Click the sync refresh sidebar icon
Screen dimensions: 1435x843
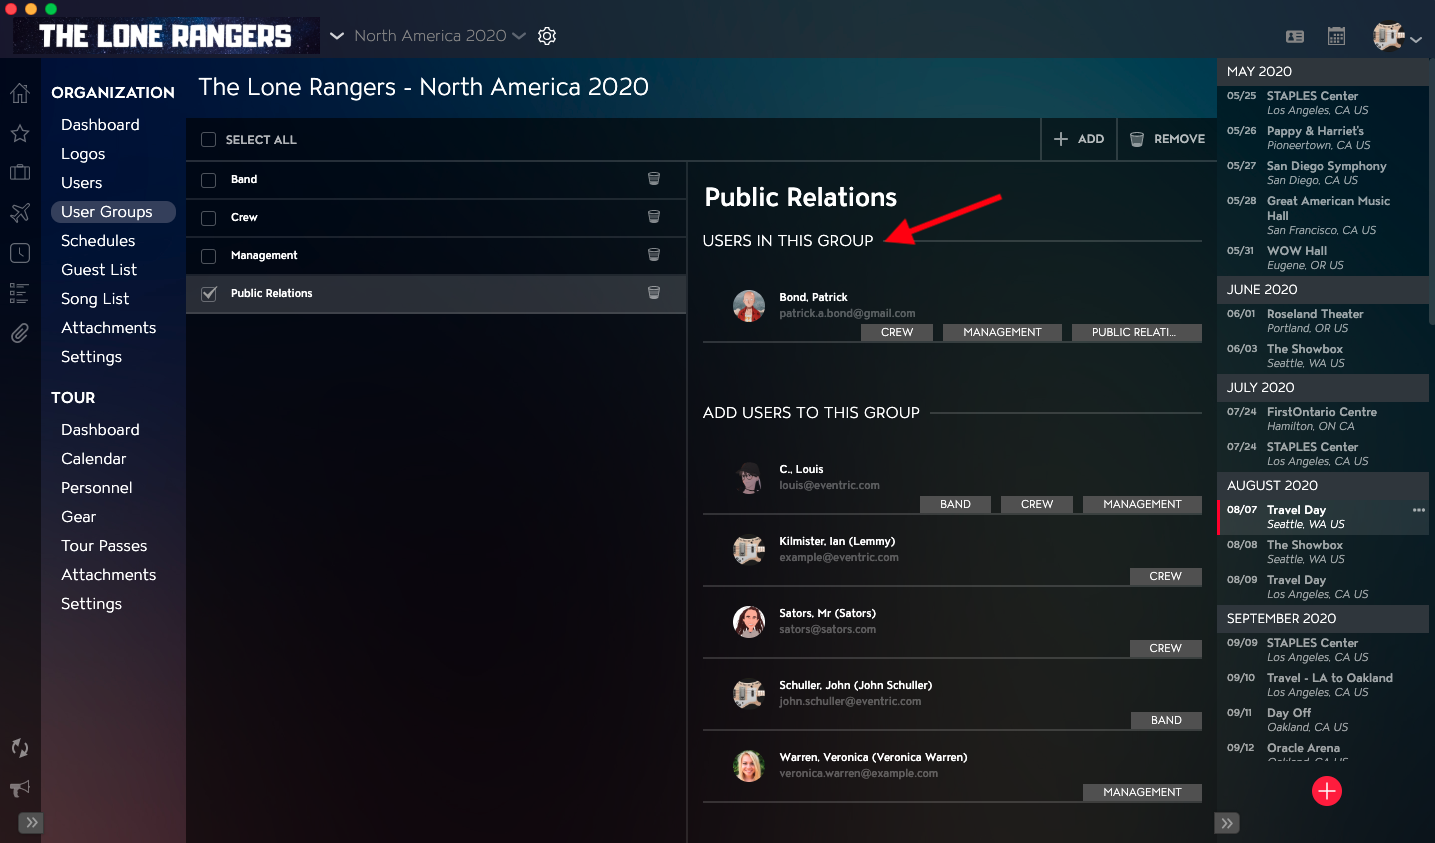(x=20, y=748)
